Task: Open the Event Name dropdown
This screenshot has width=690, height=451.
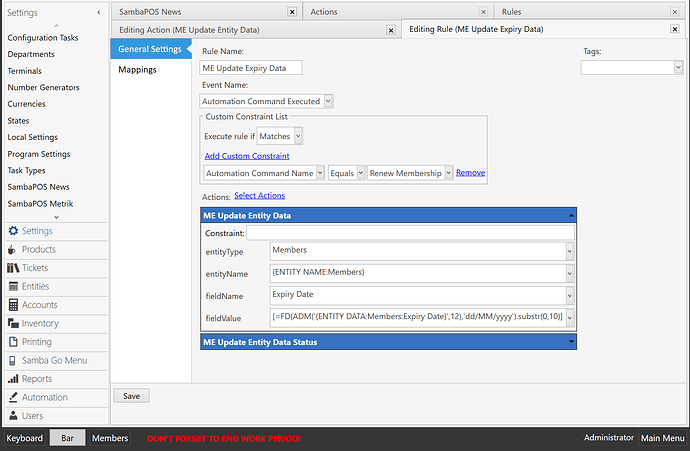Action: 328,101
